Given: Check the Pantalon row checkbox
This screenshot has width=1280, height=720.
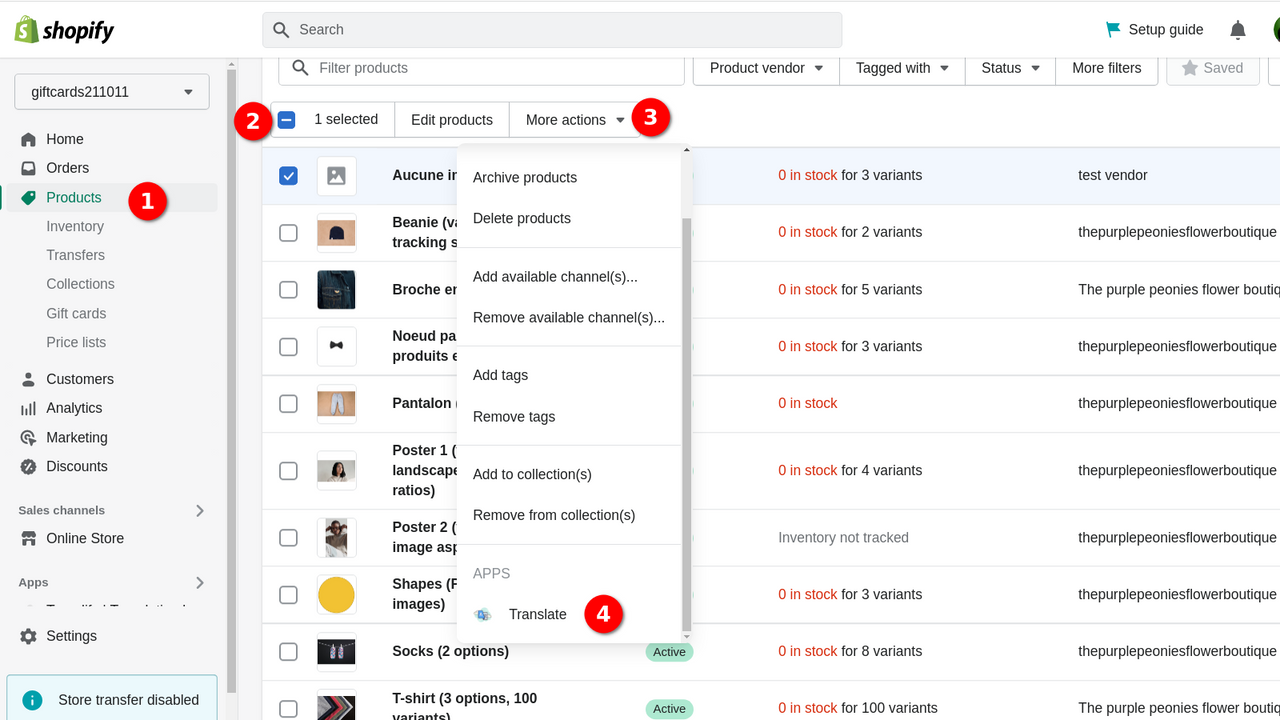Looking at the screenshot, I should (288, 403).
